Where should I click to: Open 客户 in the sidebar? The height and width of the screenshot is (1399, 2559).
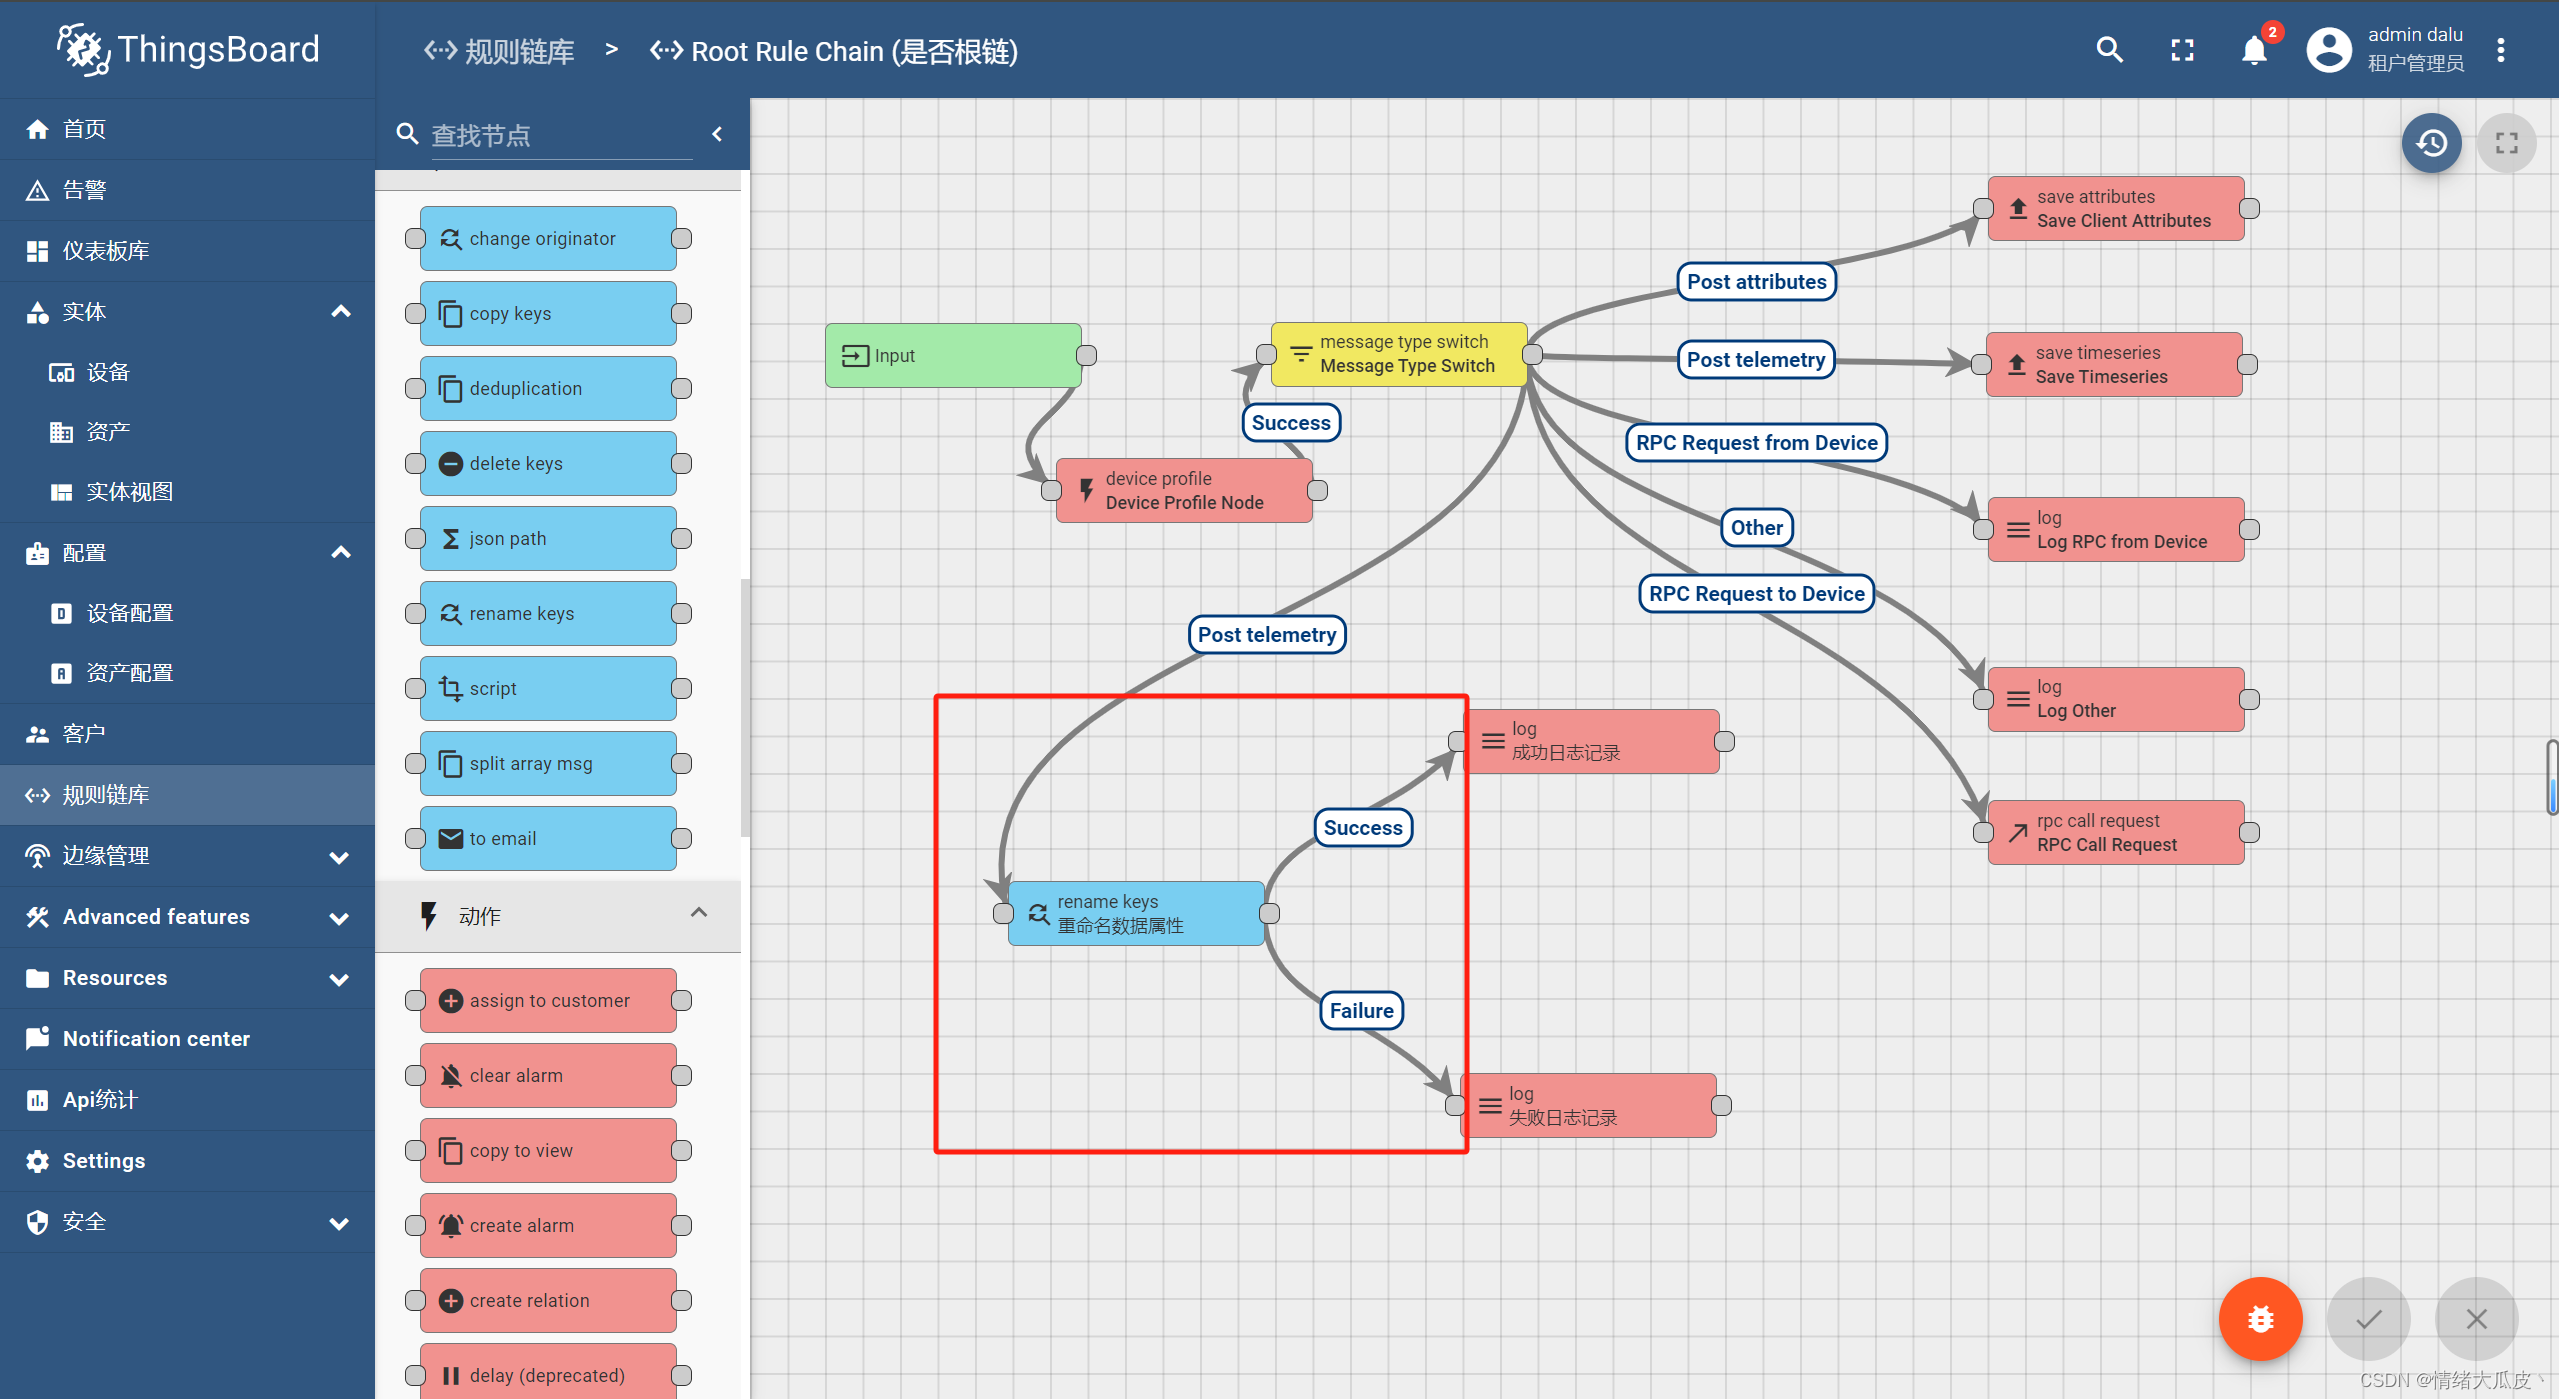(187, 734)
